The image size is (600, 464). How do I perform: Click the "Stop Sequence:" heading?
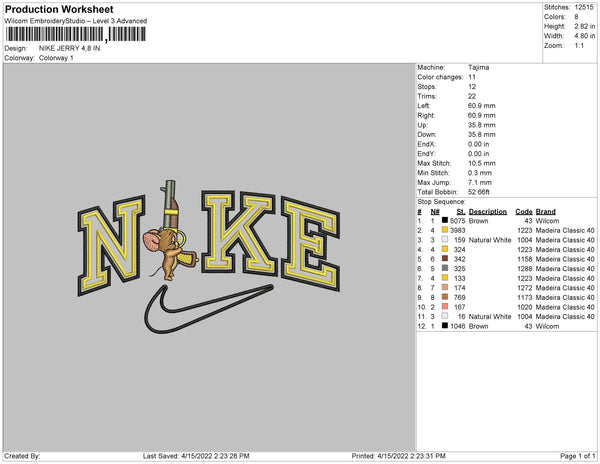pos(441,202)
